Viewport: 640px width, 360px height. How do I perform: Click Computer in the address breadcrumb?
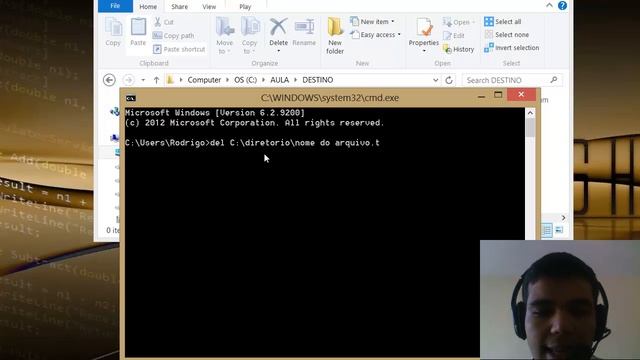click(x=204, y=80)
